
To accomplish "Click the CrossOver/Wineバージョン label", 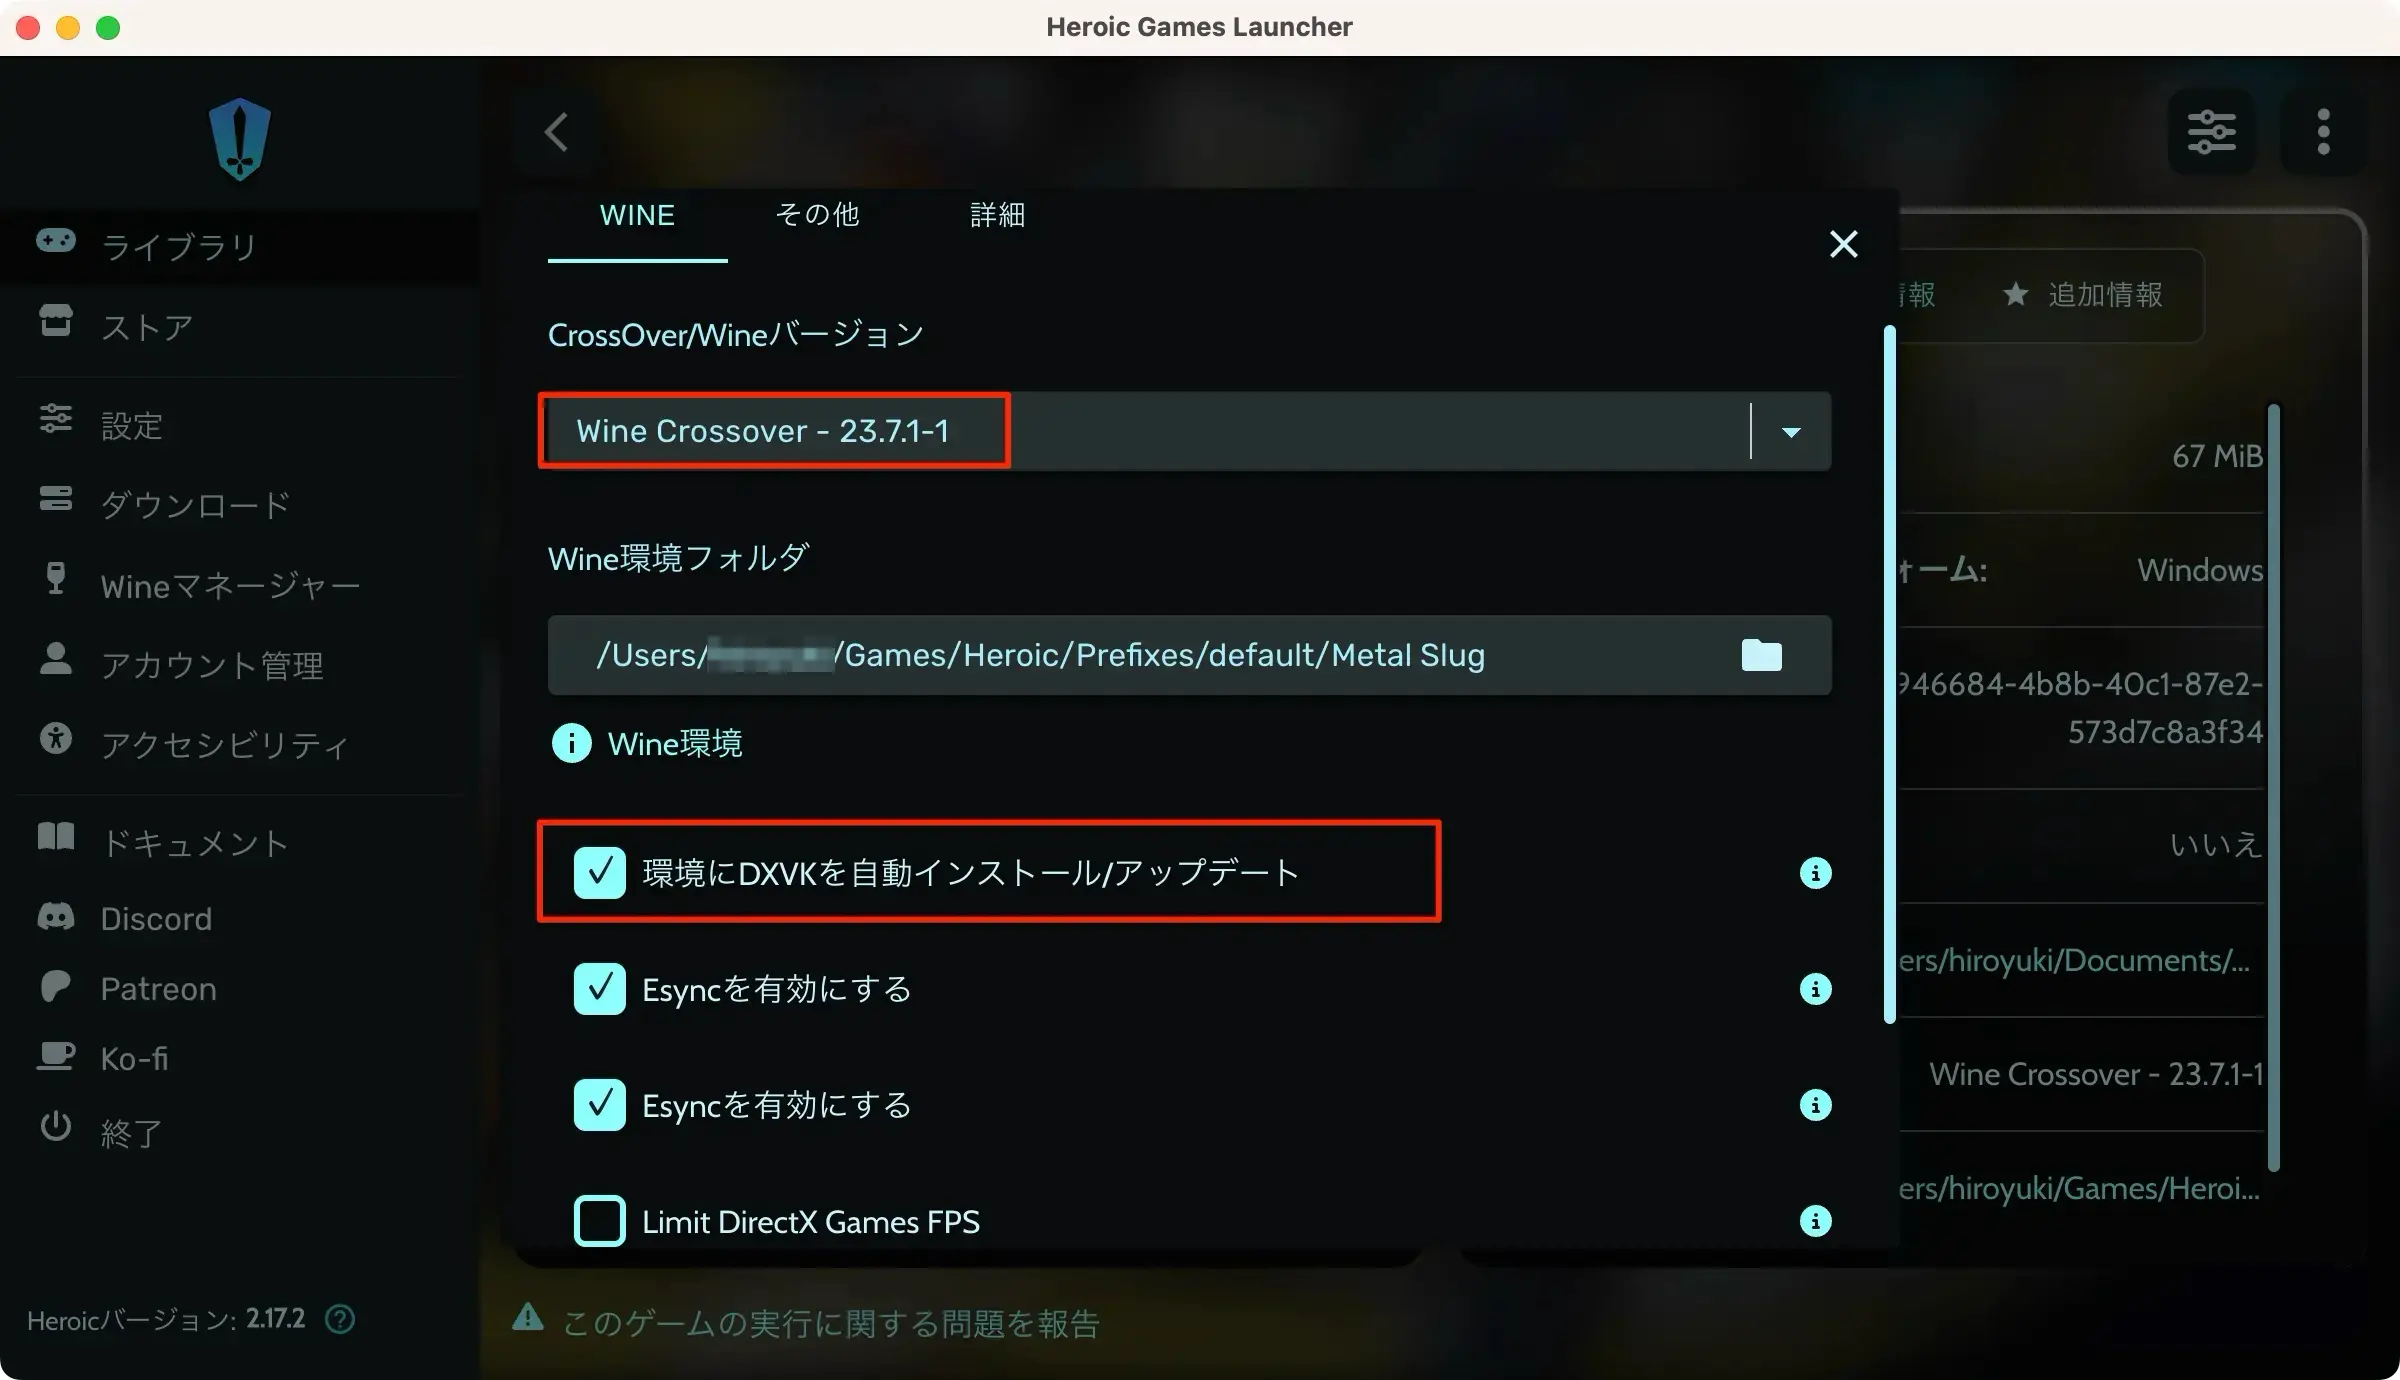I will pyautogui.click(x=736, y=334).
